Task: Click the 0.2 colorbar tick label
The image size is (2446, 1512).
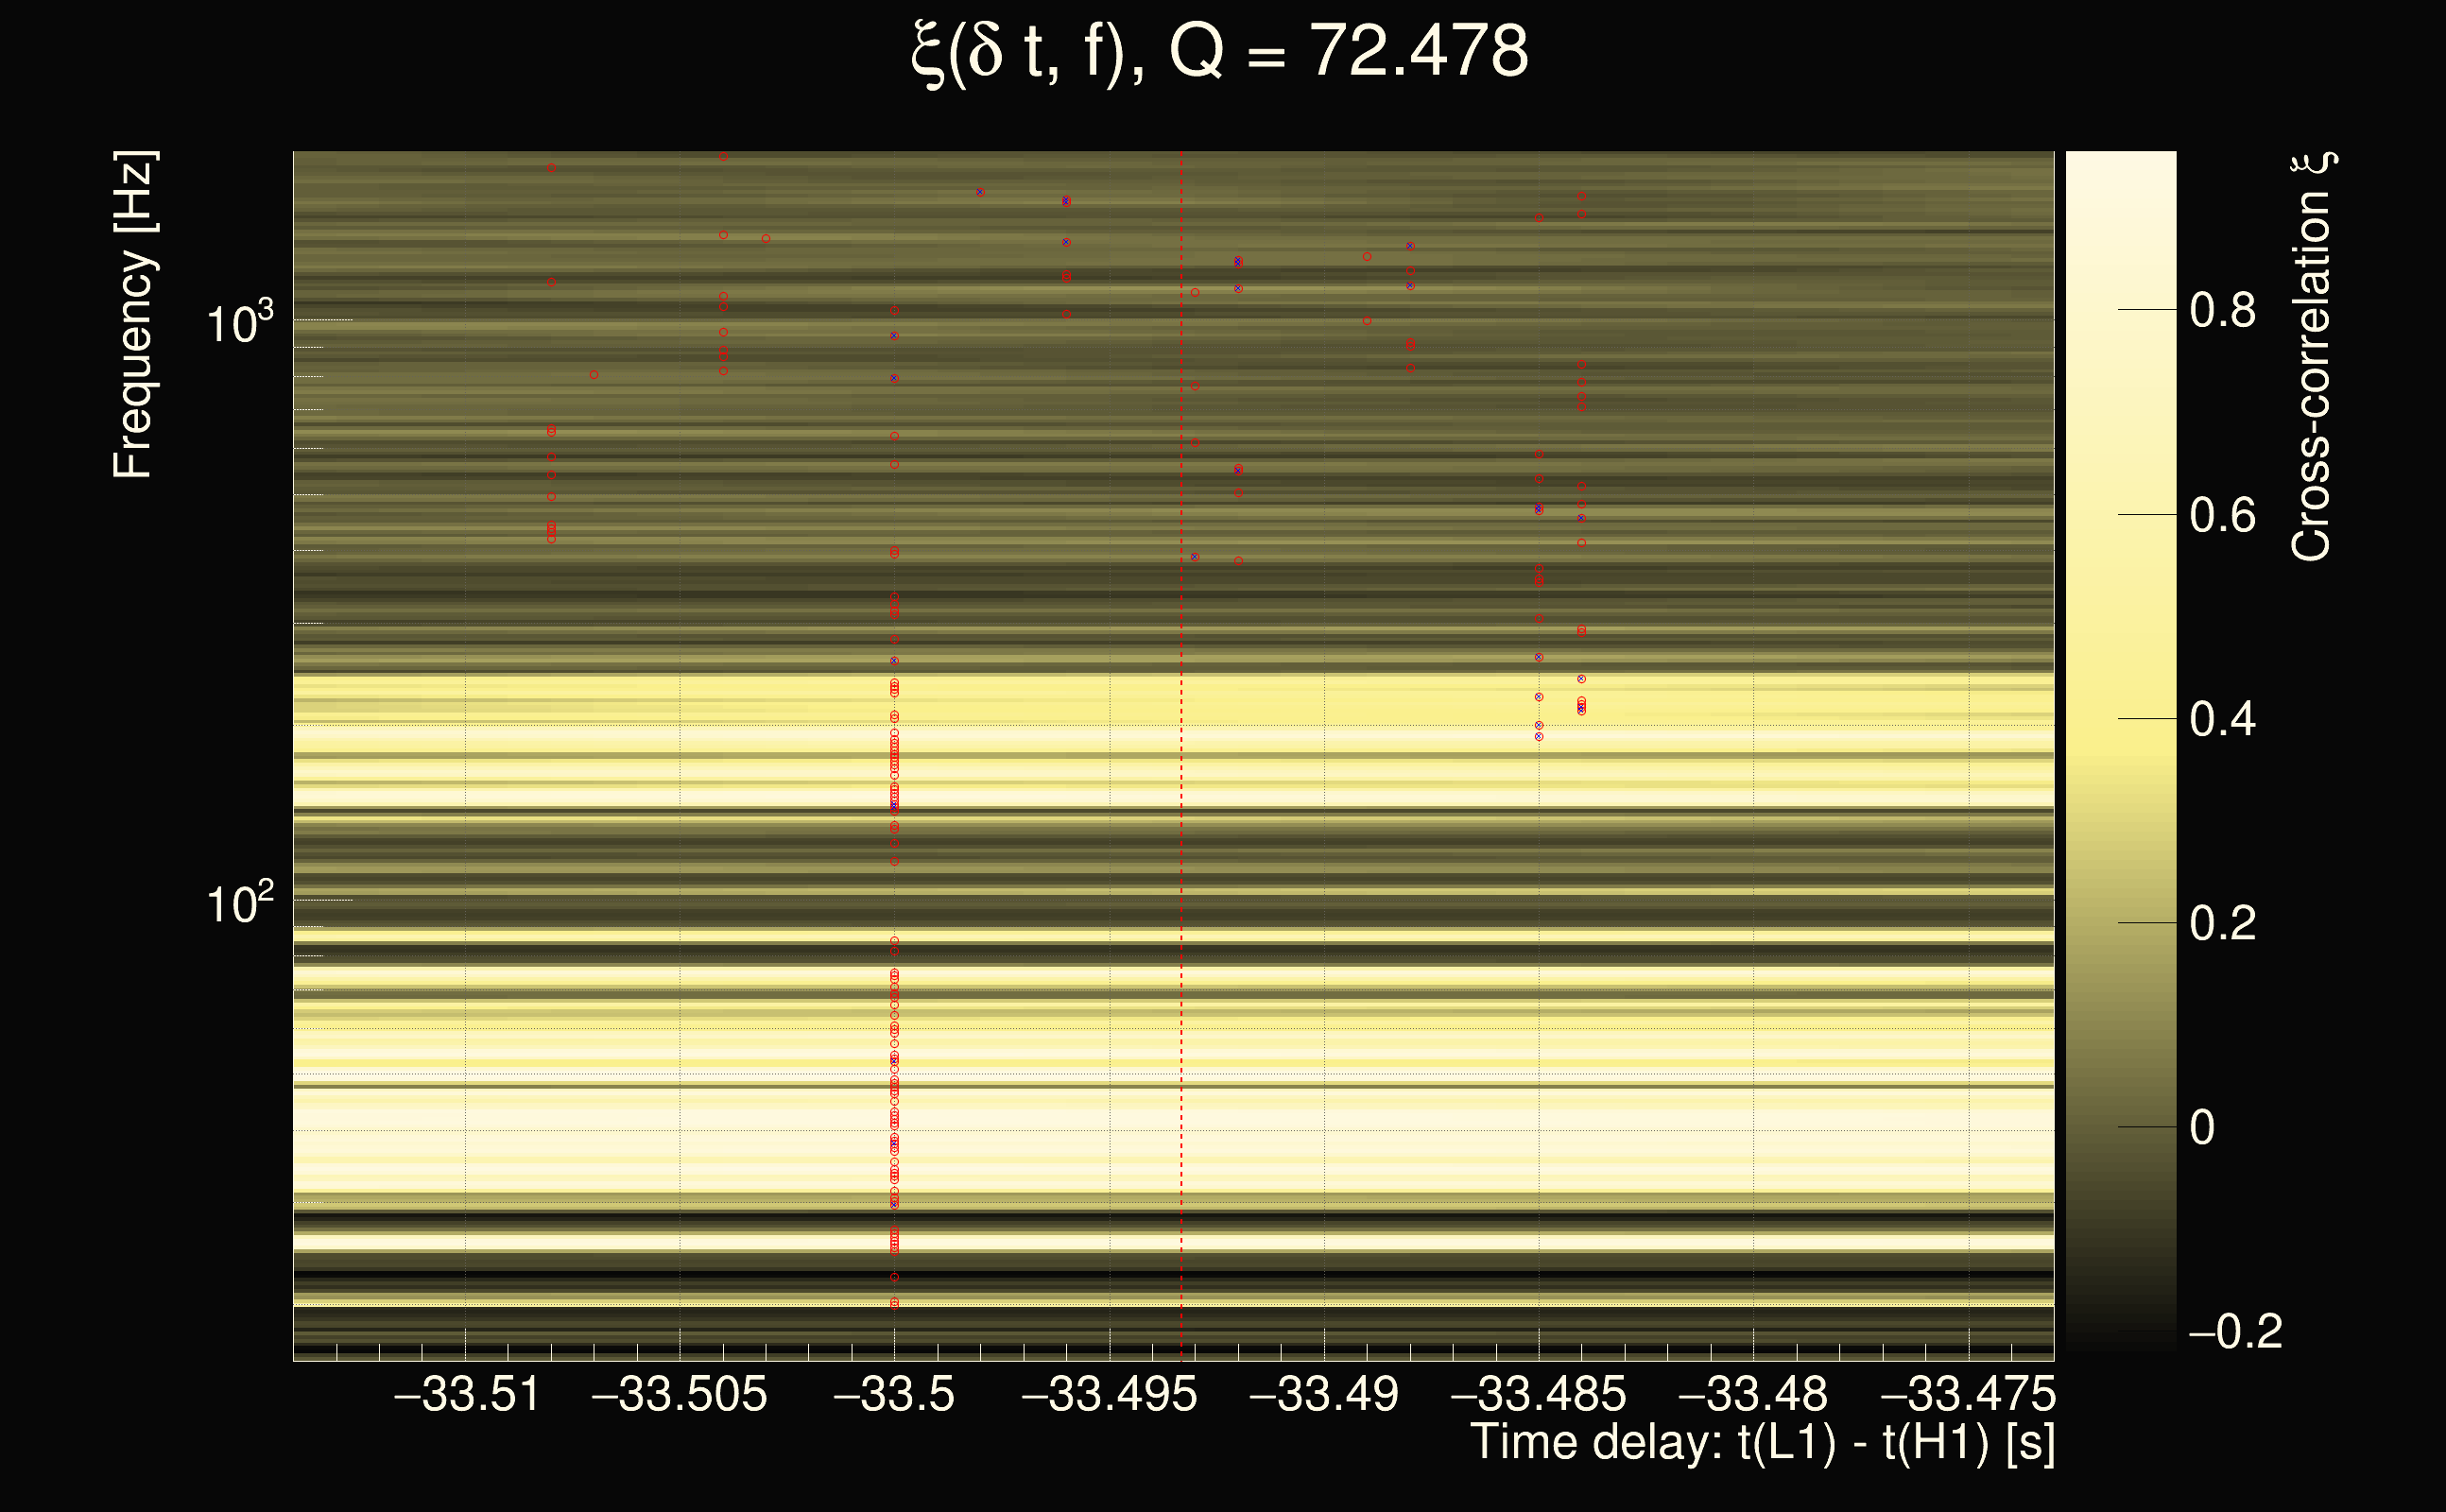Action: pos(2222,924)
